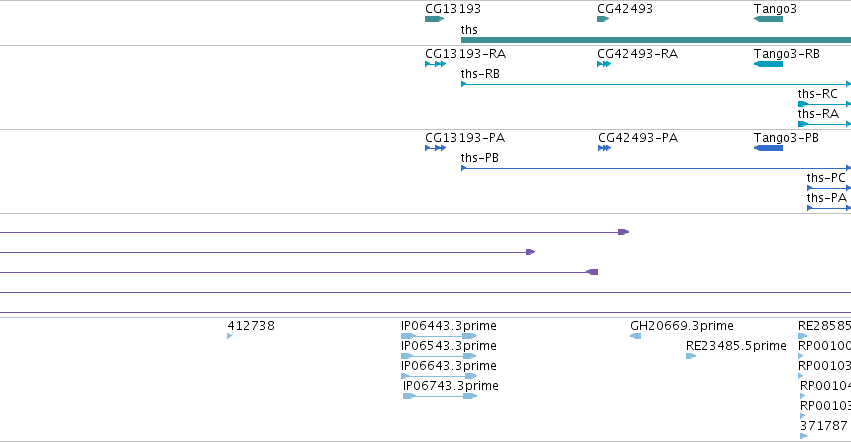Click the ths-RA transcript label
851x442 pixels.
[818, 114]
